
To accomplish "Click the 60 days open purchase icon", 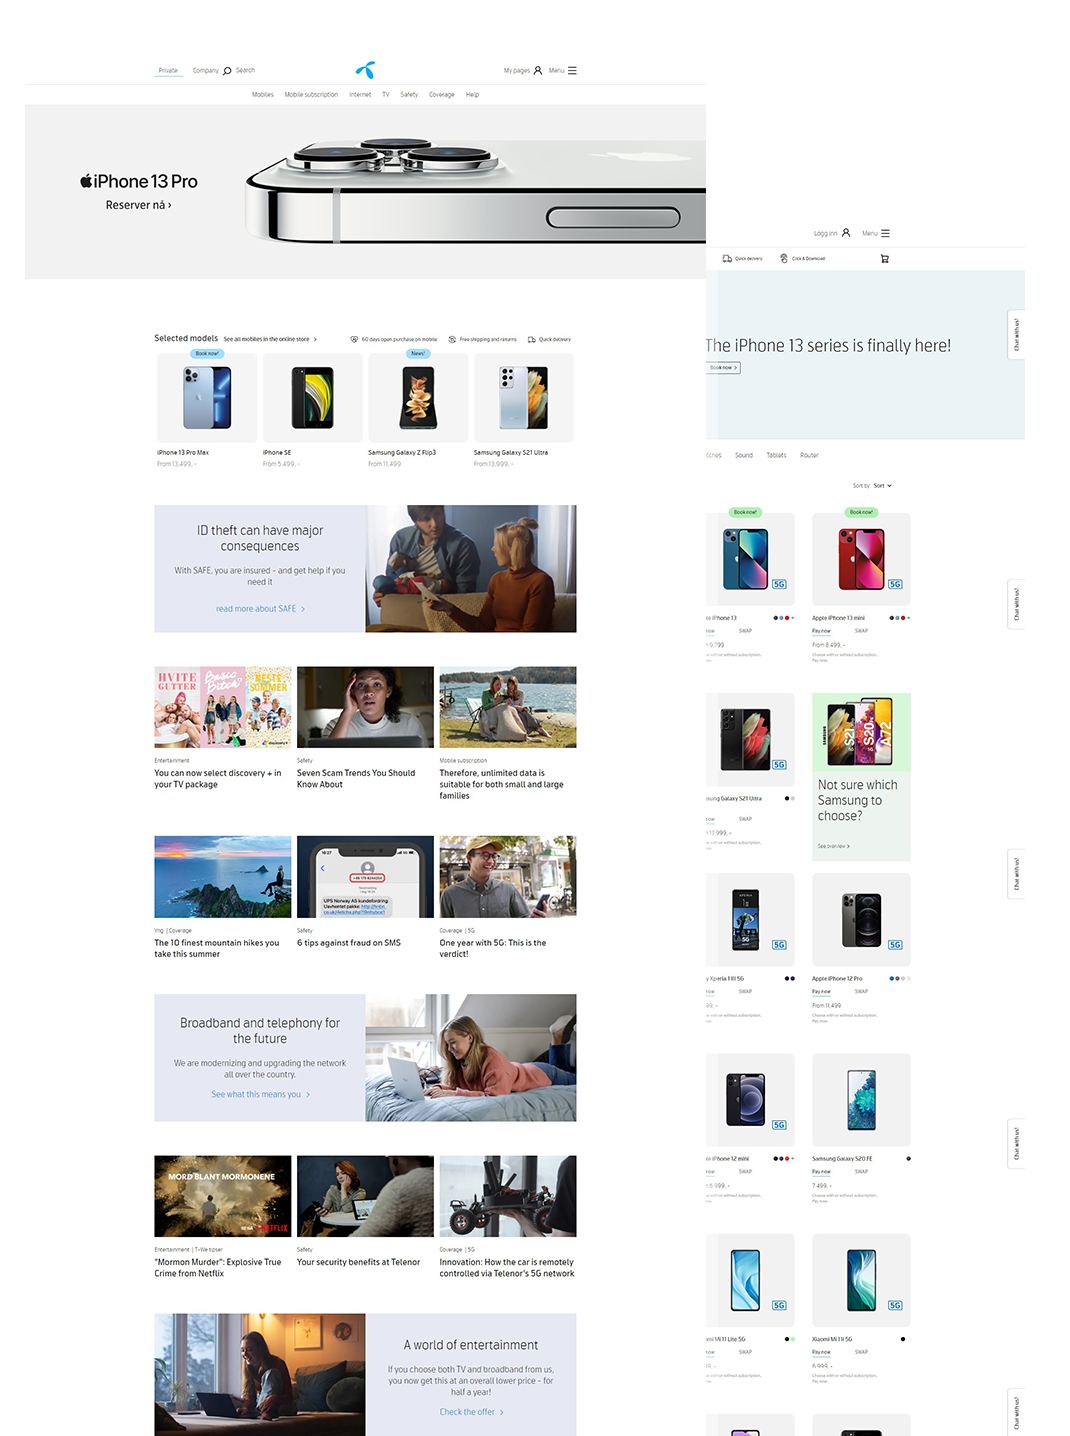I will click(354, 339).
